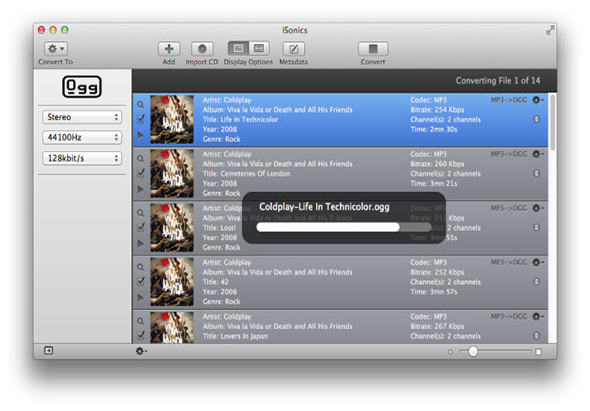Image resolution: width=590 pixels, height=411 pixels.
Task: Click status indicator on track 42 row
Action: pos(537,282)
